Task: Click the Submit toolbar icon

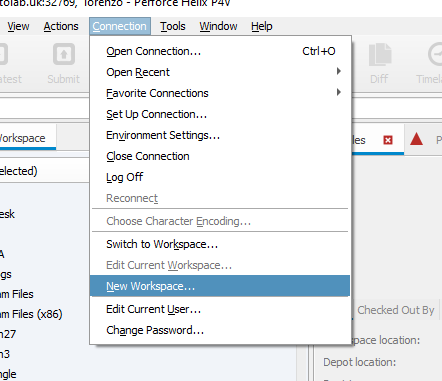Action: point(64,54)
